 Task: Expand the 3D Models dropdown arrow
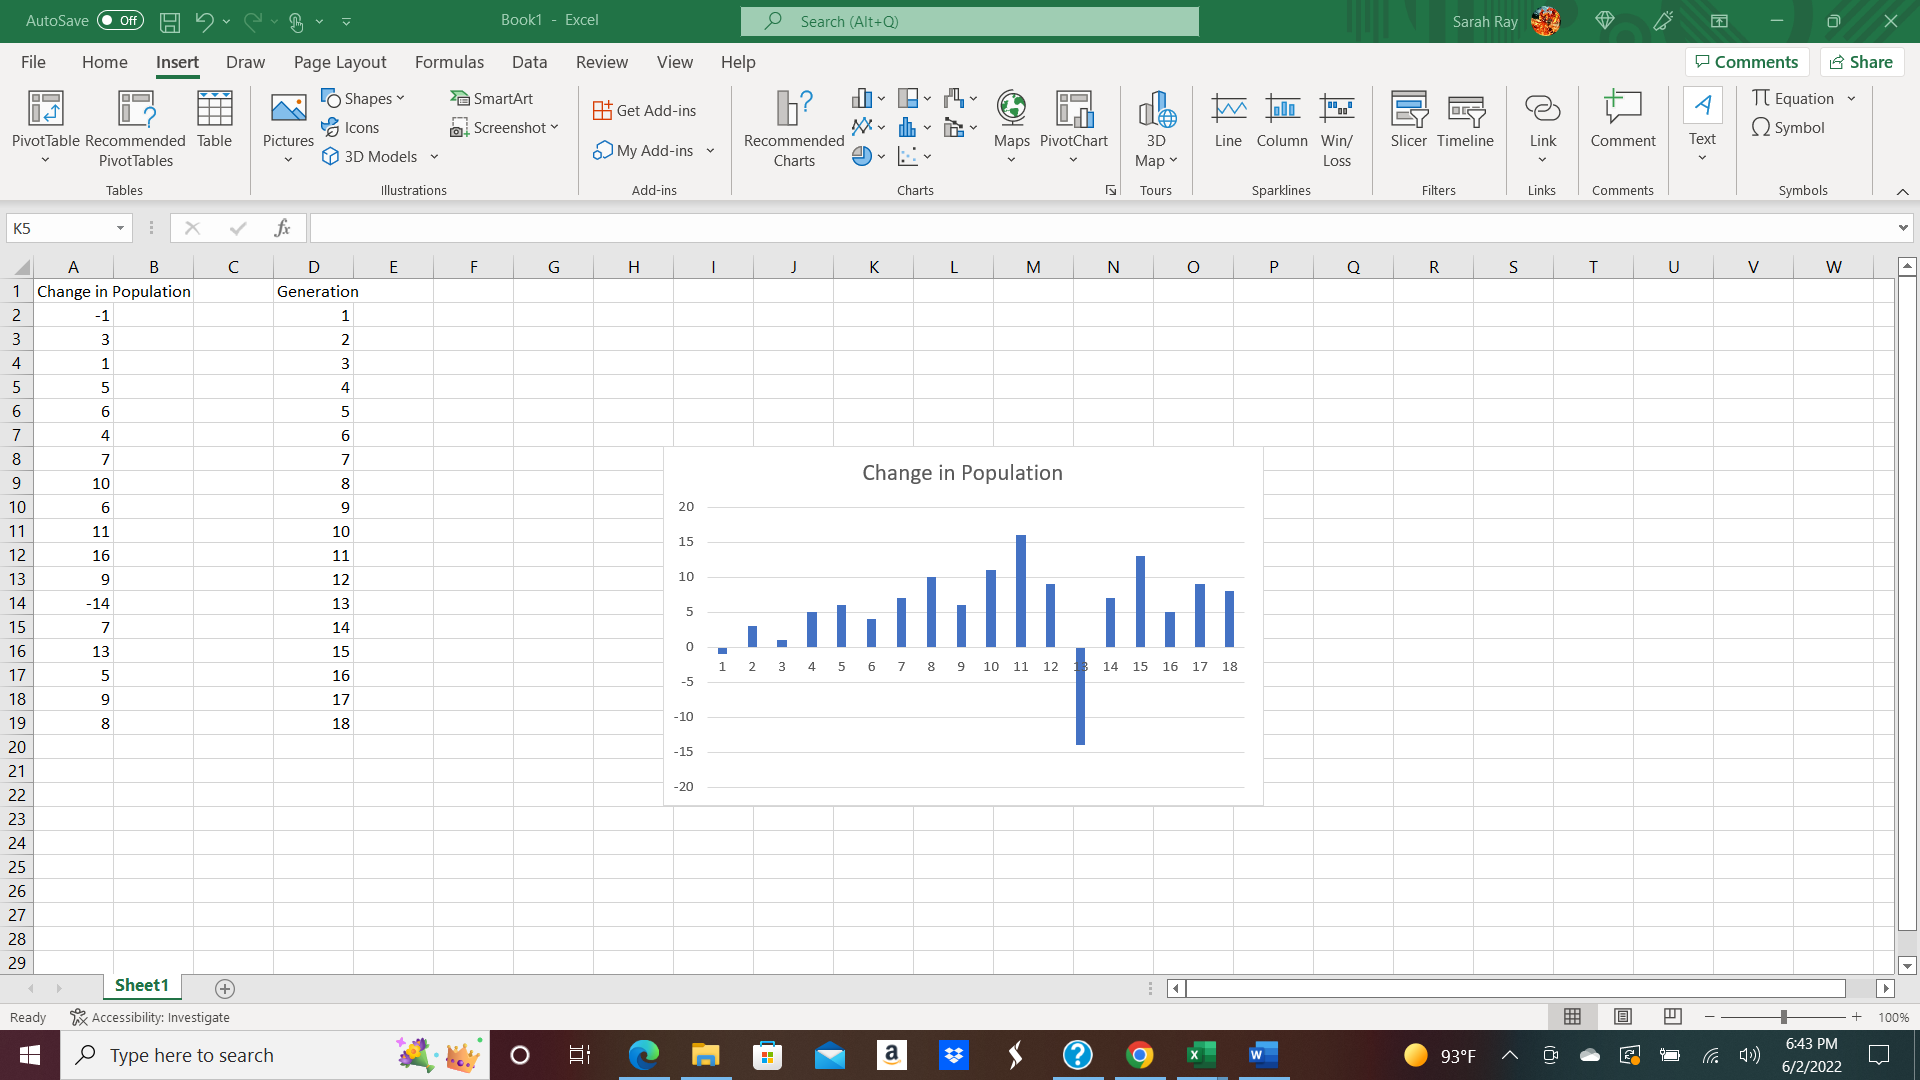434,156
